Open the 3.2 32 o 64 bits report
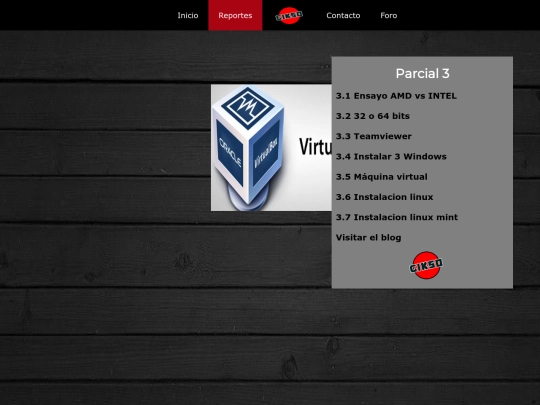 tap(373, 116)
